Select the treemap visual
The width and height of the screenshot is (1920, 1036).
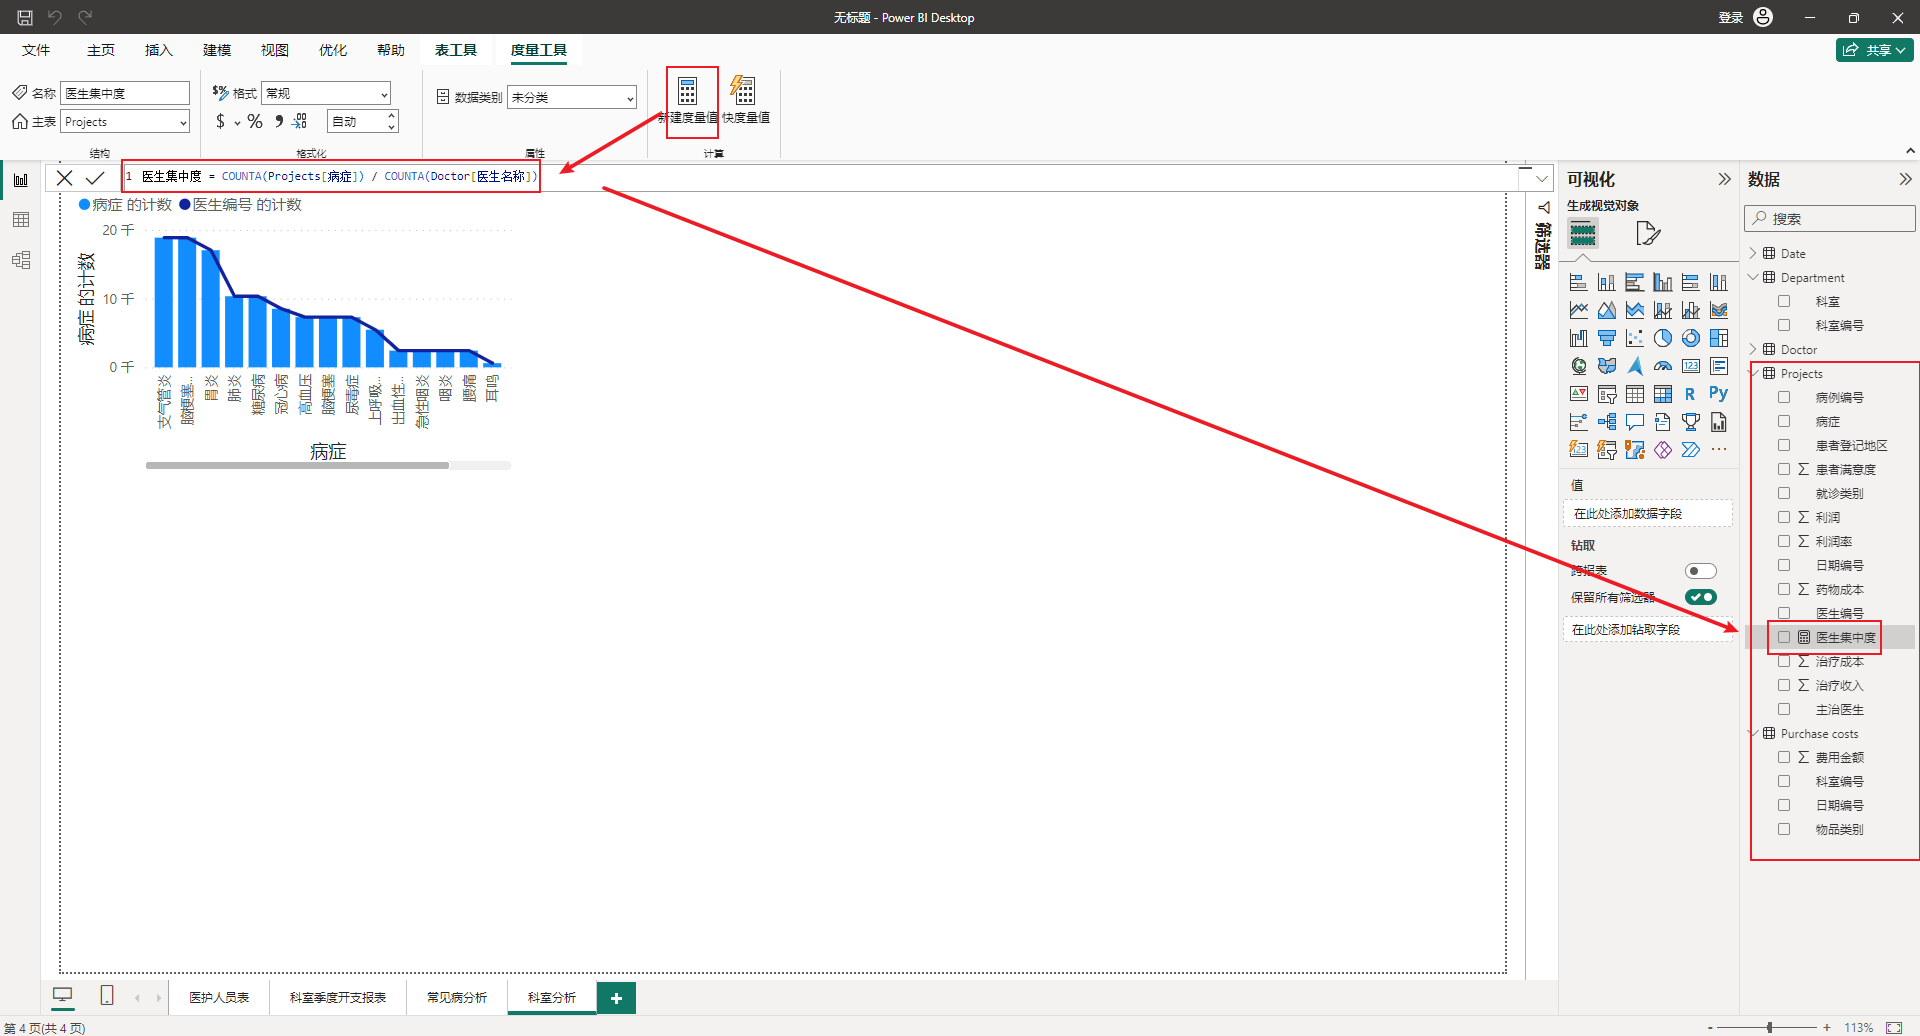[x=1719, y=338]
